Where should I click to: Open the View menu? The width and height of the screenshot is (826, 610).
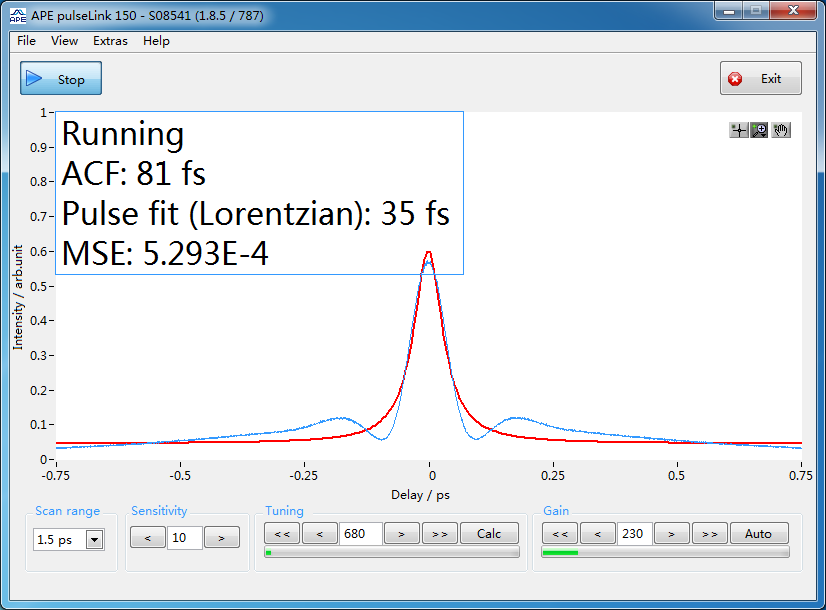[x=64, y=41]
